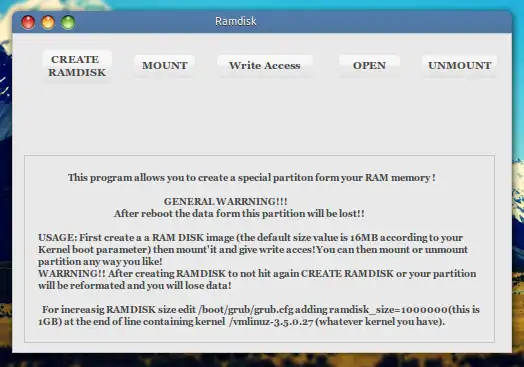The height and width of the screenshot is (367, 524).
Task: Click the 'USAGE: First create a' text line
Action: [251, 238]
